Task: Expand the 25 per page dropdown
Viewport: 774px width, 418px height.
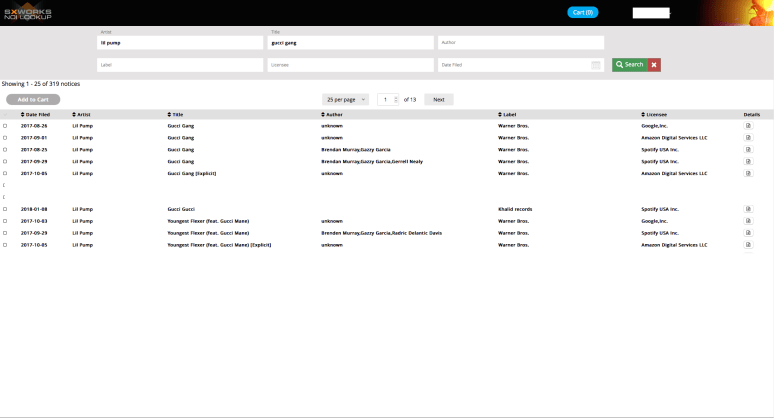Action: pyautogui.click(x=346, y=99)
